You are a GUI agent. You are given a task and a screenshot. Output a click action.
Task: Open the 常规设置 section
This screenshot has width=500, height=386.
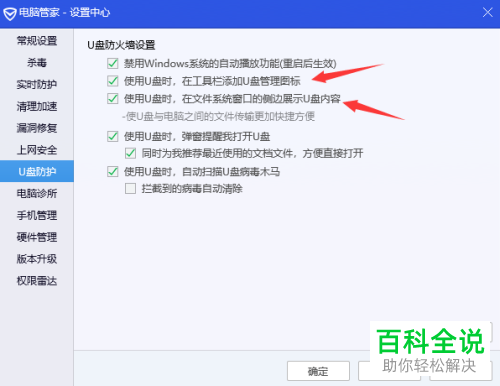tap(37, 41)
